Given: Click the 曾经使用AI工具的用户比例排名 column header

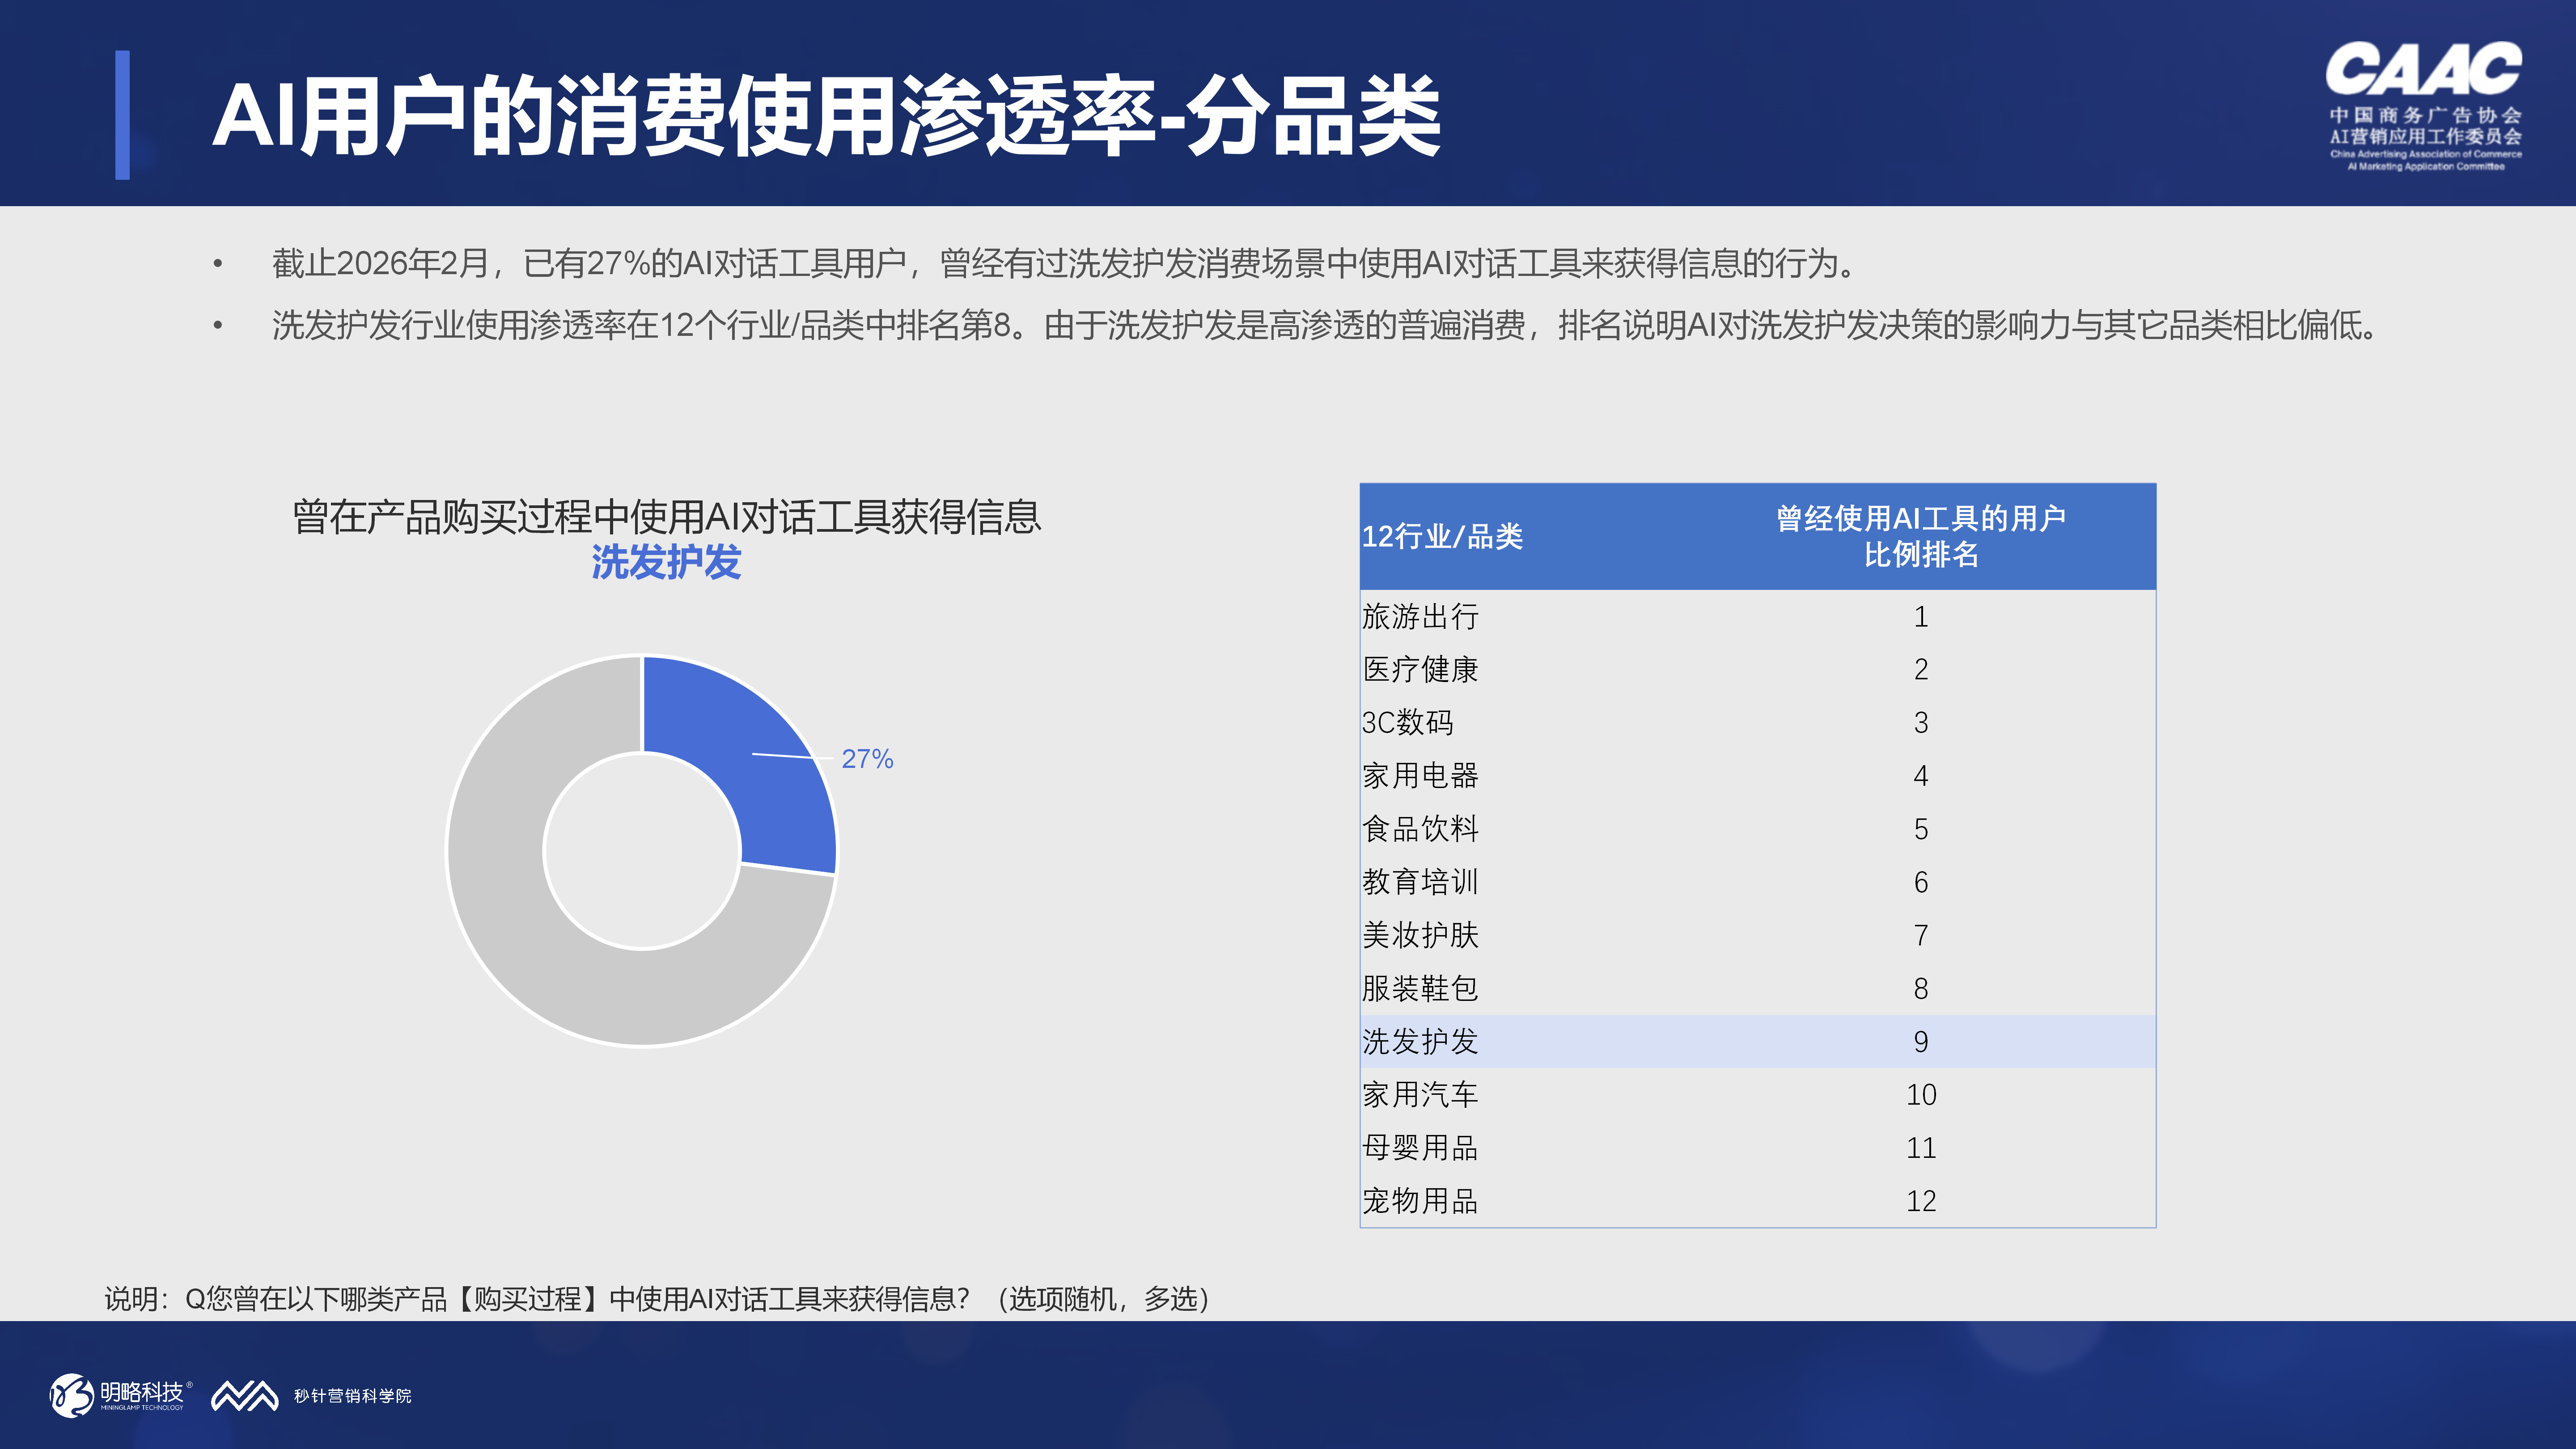Looking at the screenshot, I should click(x=1921, y=536).
